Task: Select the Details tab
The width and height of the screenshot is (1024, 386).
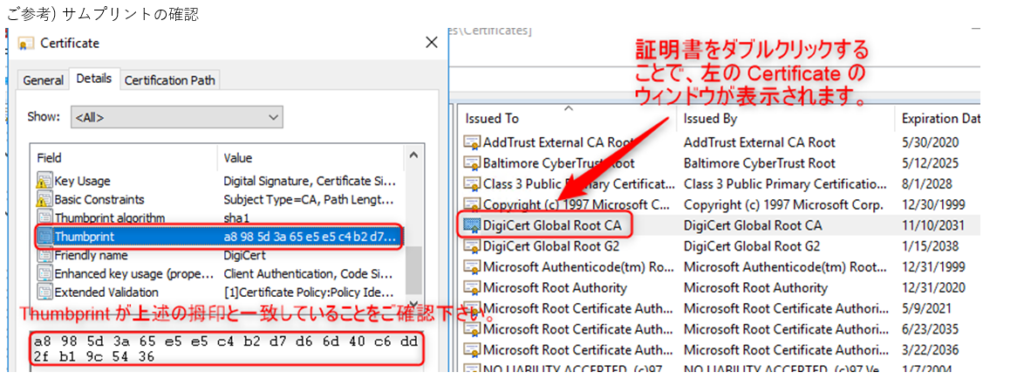Action: pos(94,79)
